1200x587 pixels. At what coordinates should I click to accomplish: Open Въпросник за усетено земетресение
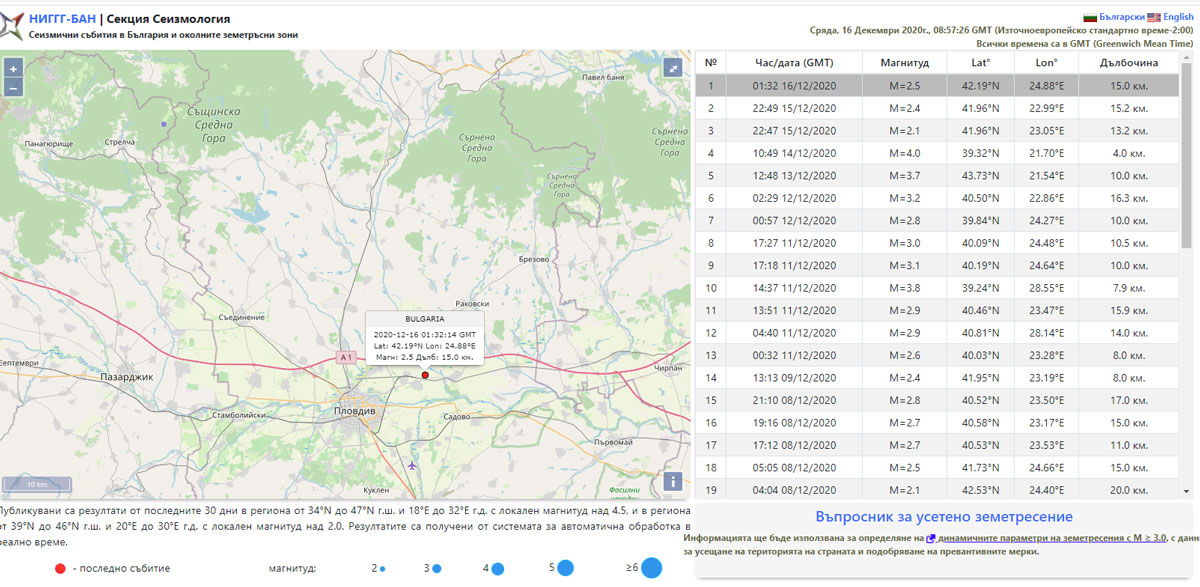tap(943, 516)
